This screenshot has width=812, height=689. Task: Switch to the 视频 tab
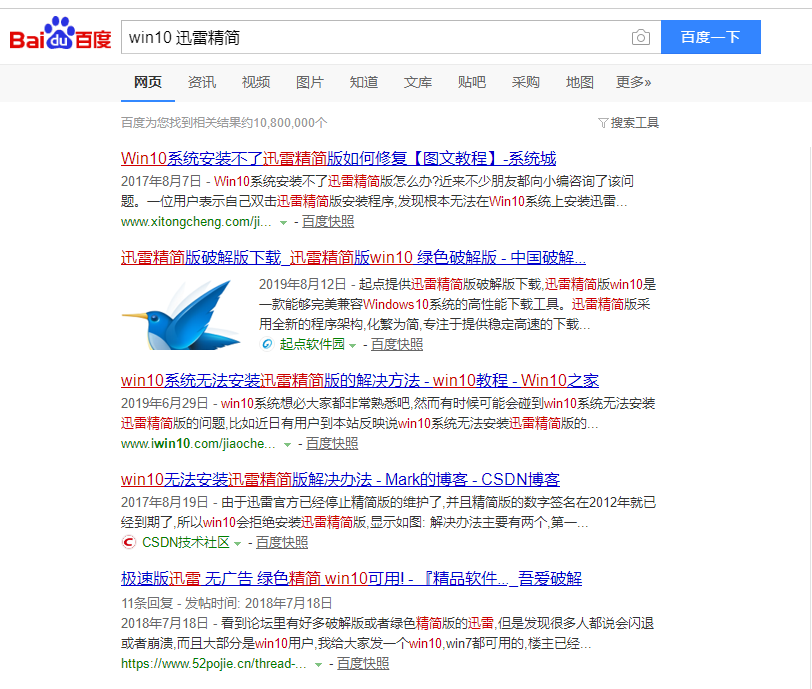point(256,82)
